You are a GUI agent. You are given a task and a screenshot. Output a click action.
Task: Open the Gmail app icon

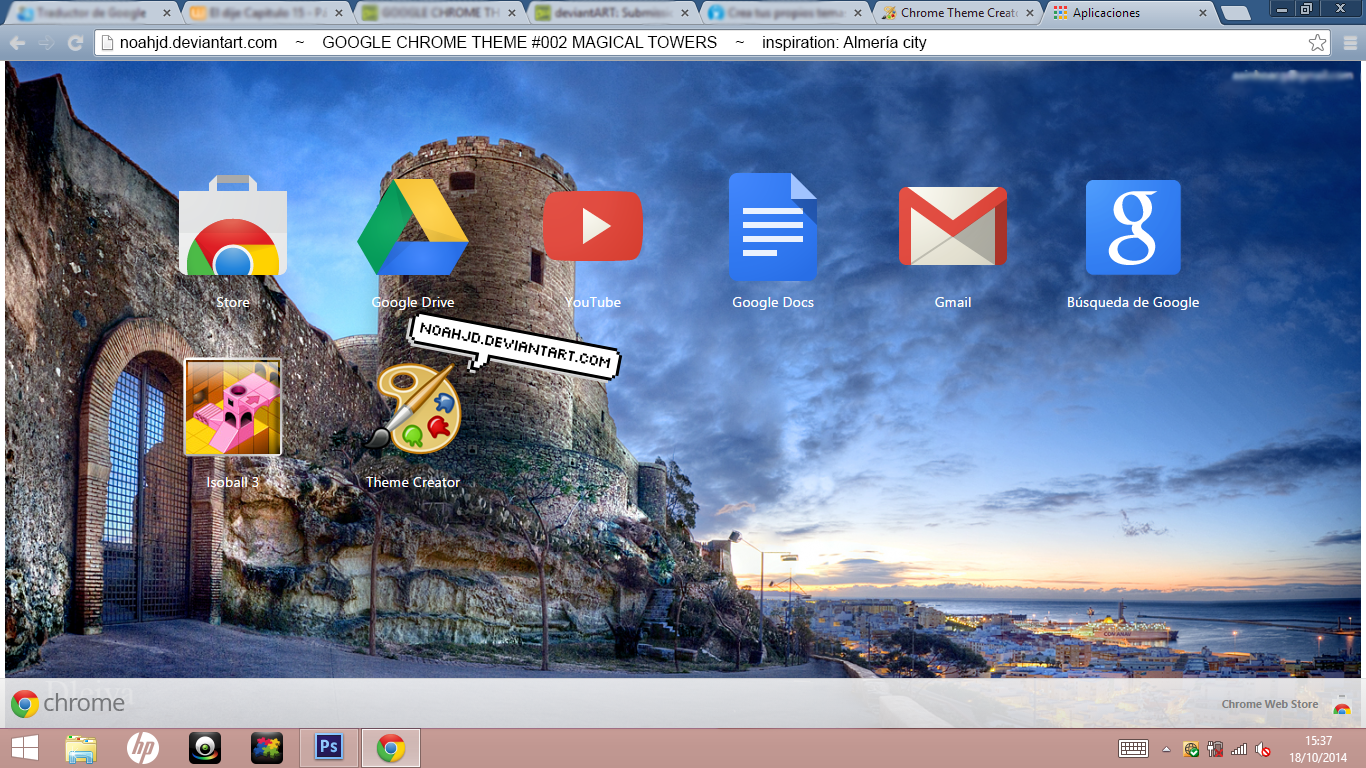pos(953,226)
